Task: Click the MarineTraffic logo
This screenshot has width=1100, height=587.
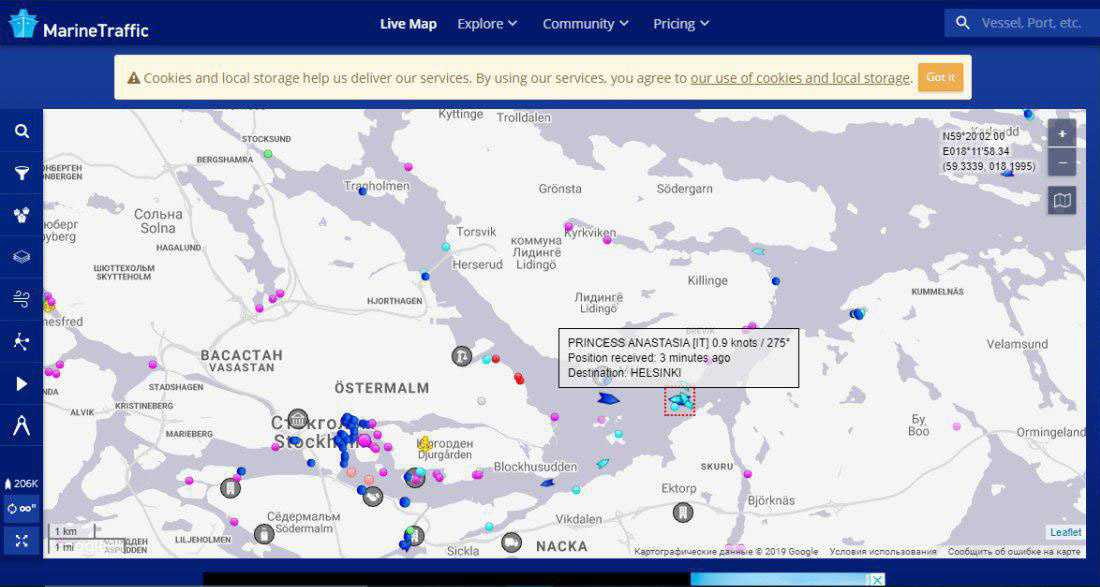Action: coord(79,24)
